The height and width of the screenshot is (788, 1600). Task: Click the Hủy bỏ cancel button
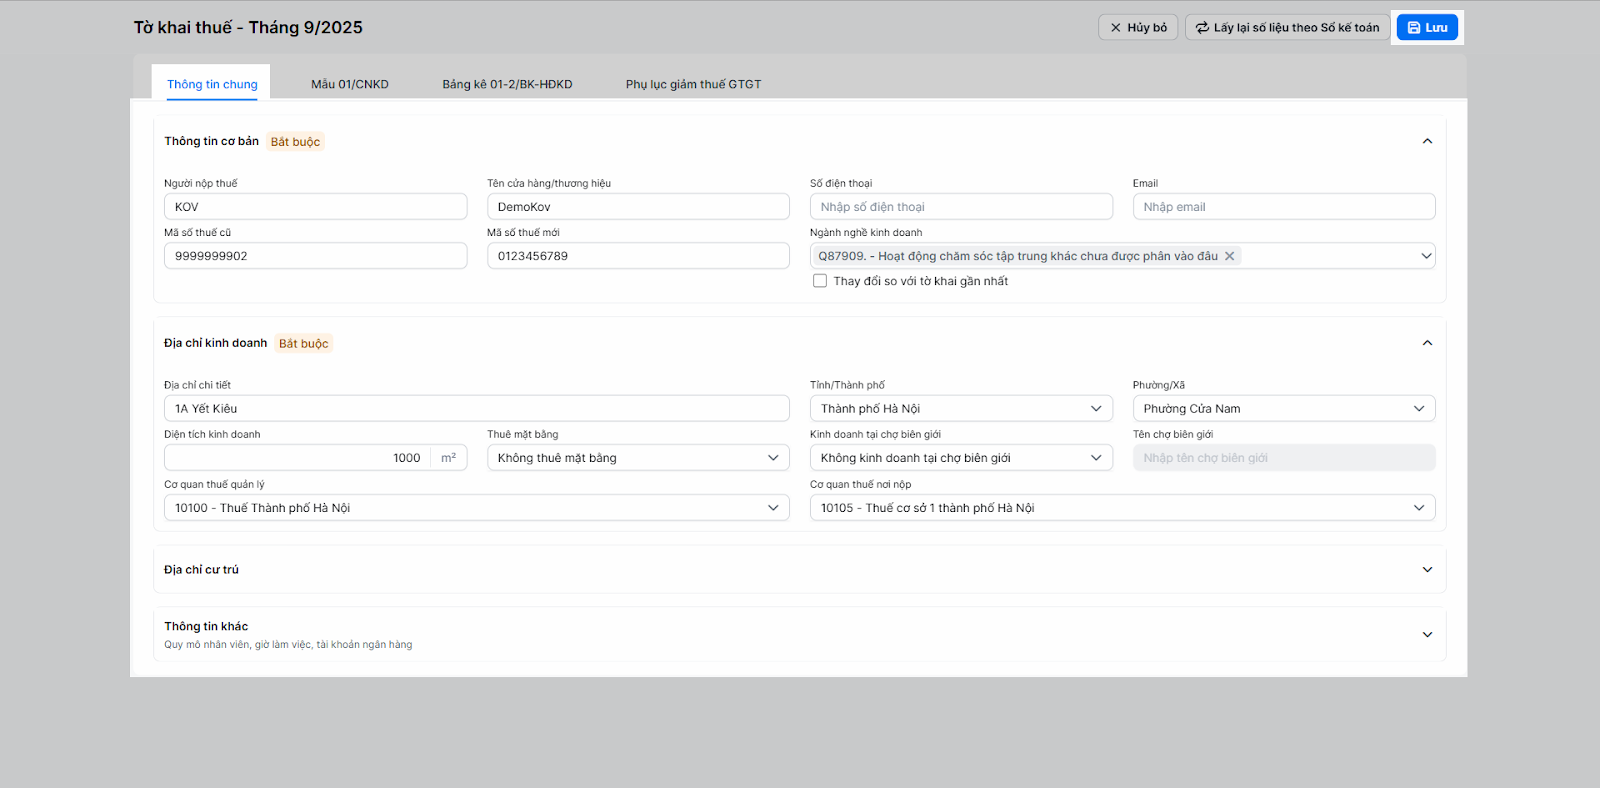coord(1138,28)
